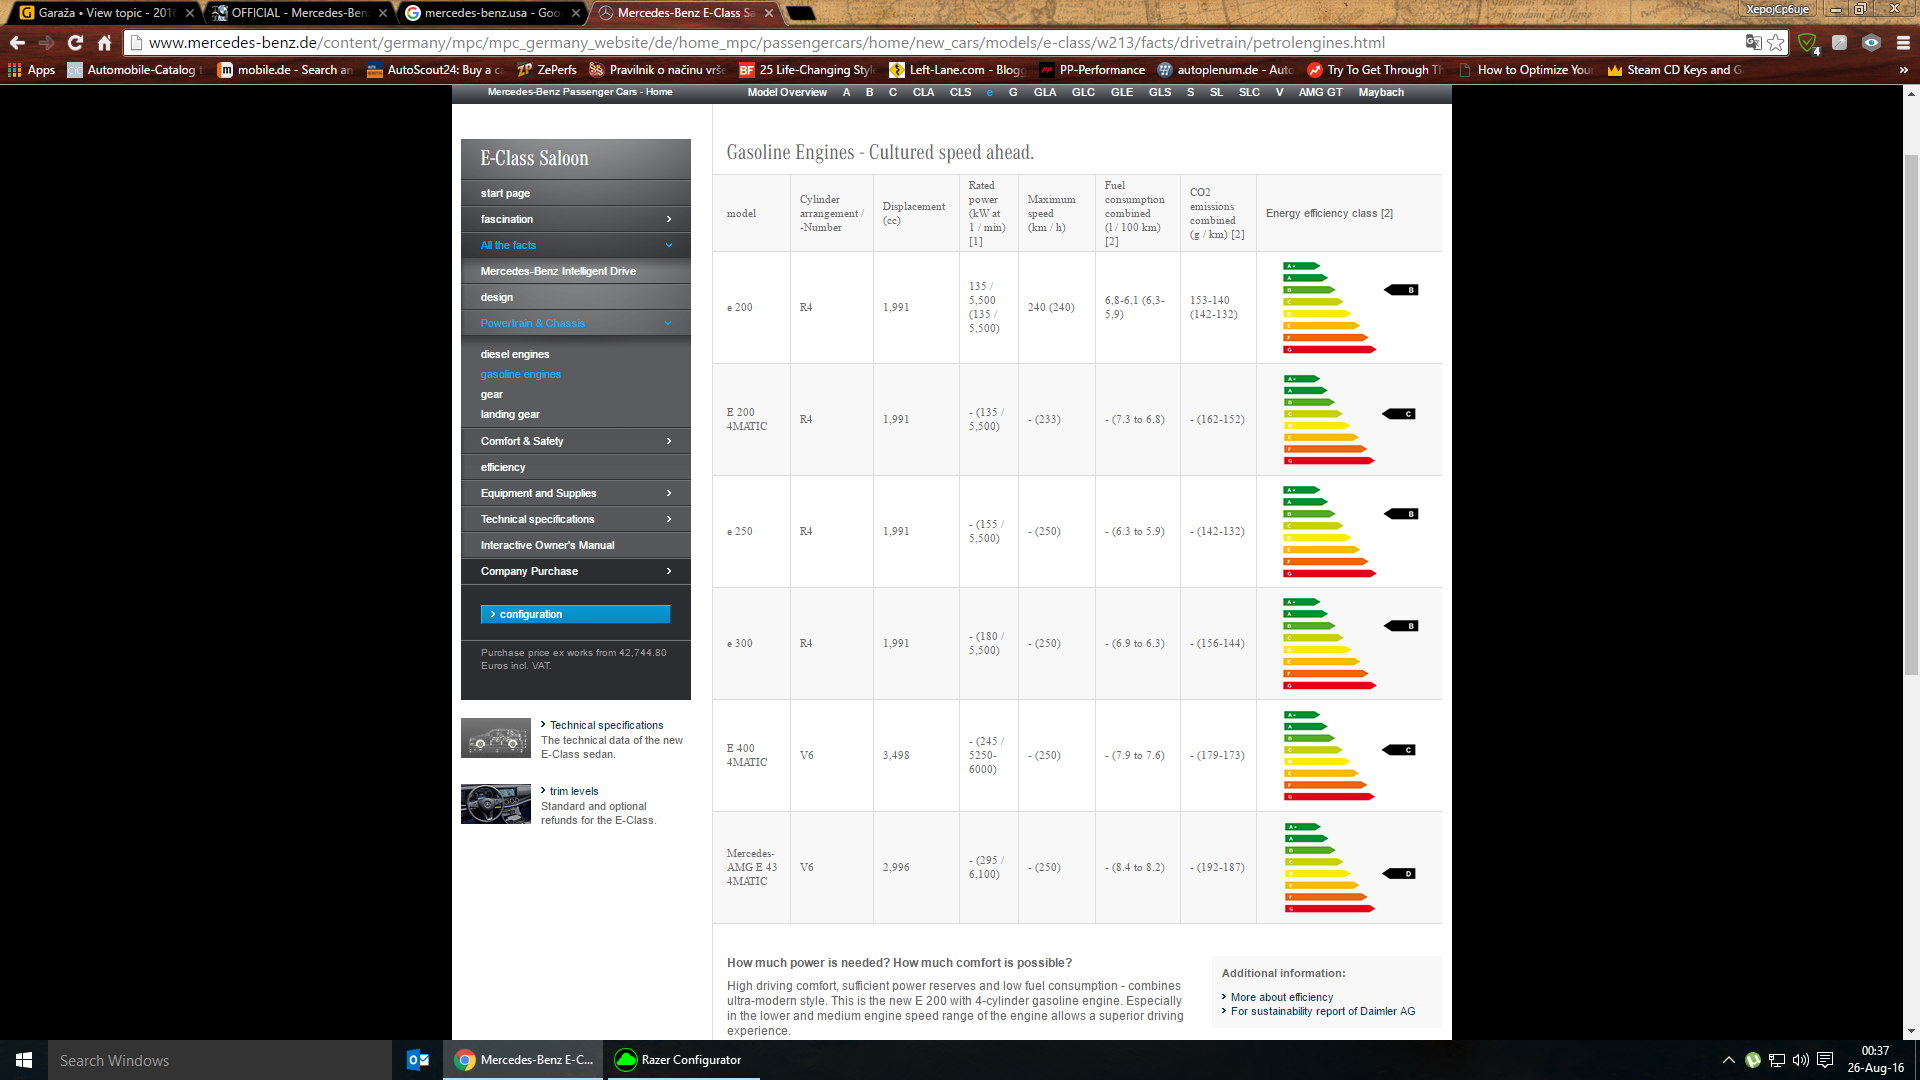Open the trim levels link
The height and width of the screenshot is (1080, 1920).
coord(574,791)
